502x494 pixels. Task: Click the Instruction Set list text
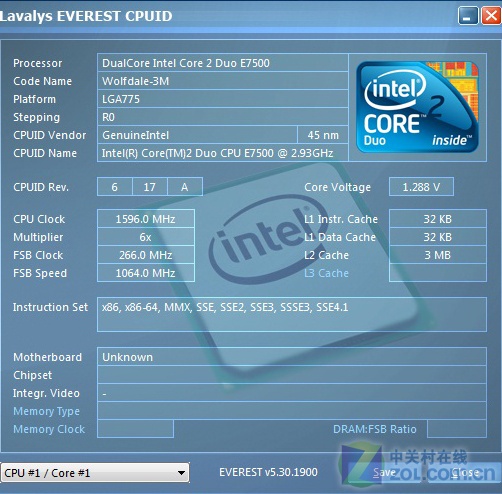pos(225,307)
